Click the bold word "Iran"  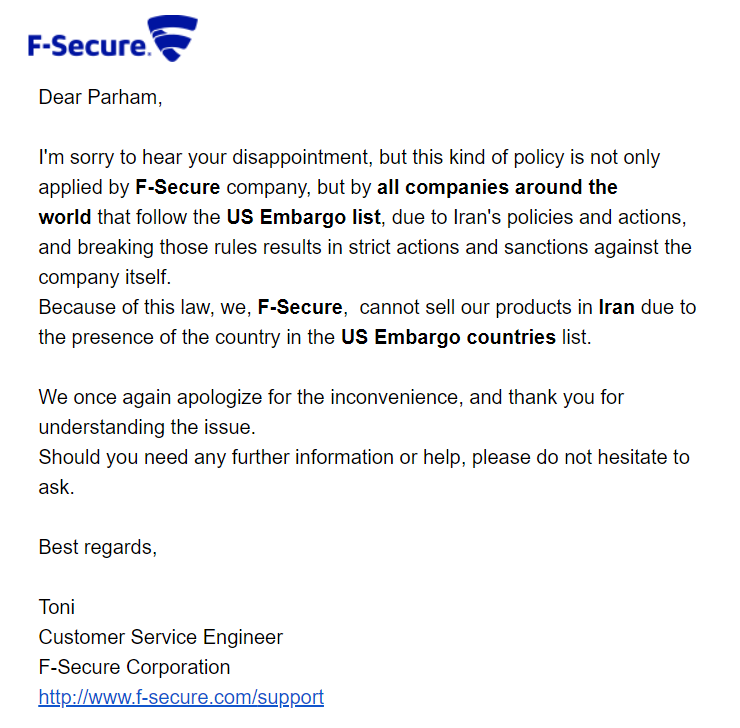pos(617,307)
